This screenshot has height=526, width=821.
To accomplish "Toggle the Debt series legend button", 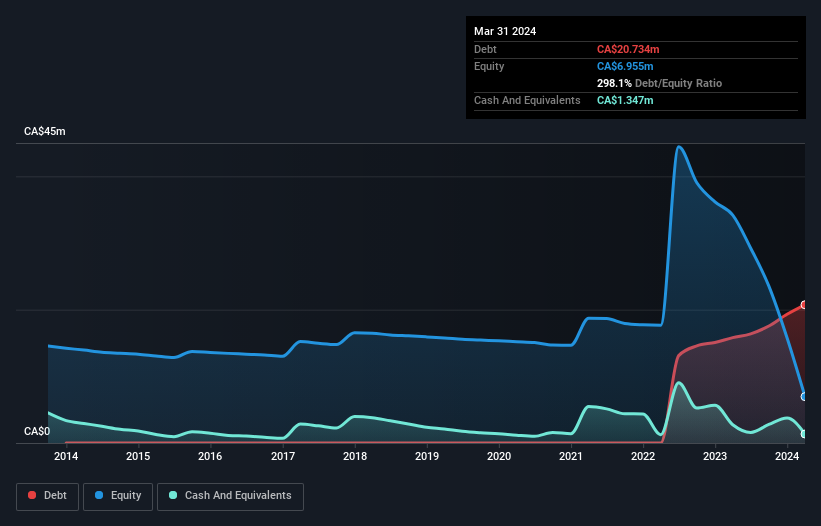I will (48, 496).
